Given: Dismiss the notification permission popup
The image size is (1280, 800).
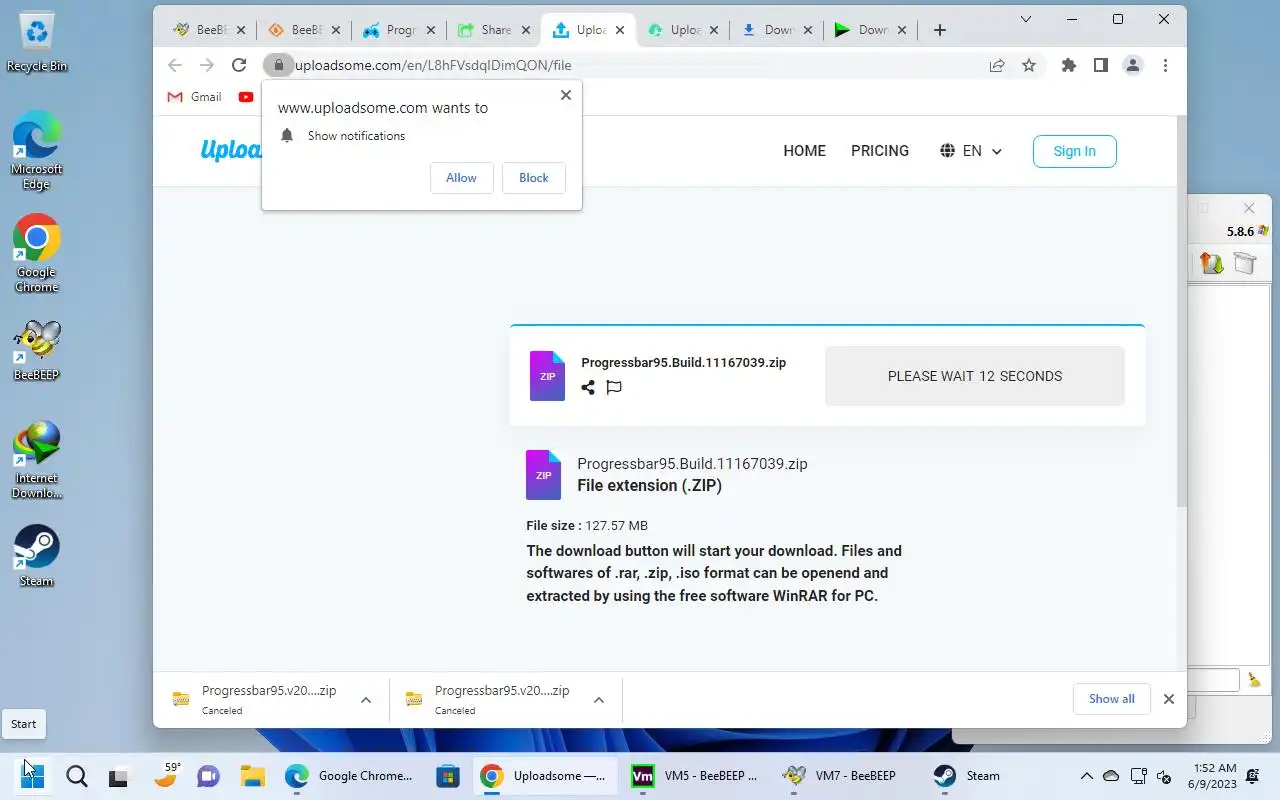Looking at the screenshot, I should tap(566, 95).
